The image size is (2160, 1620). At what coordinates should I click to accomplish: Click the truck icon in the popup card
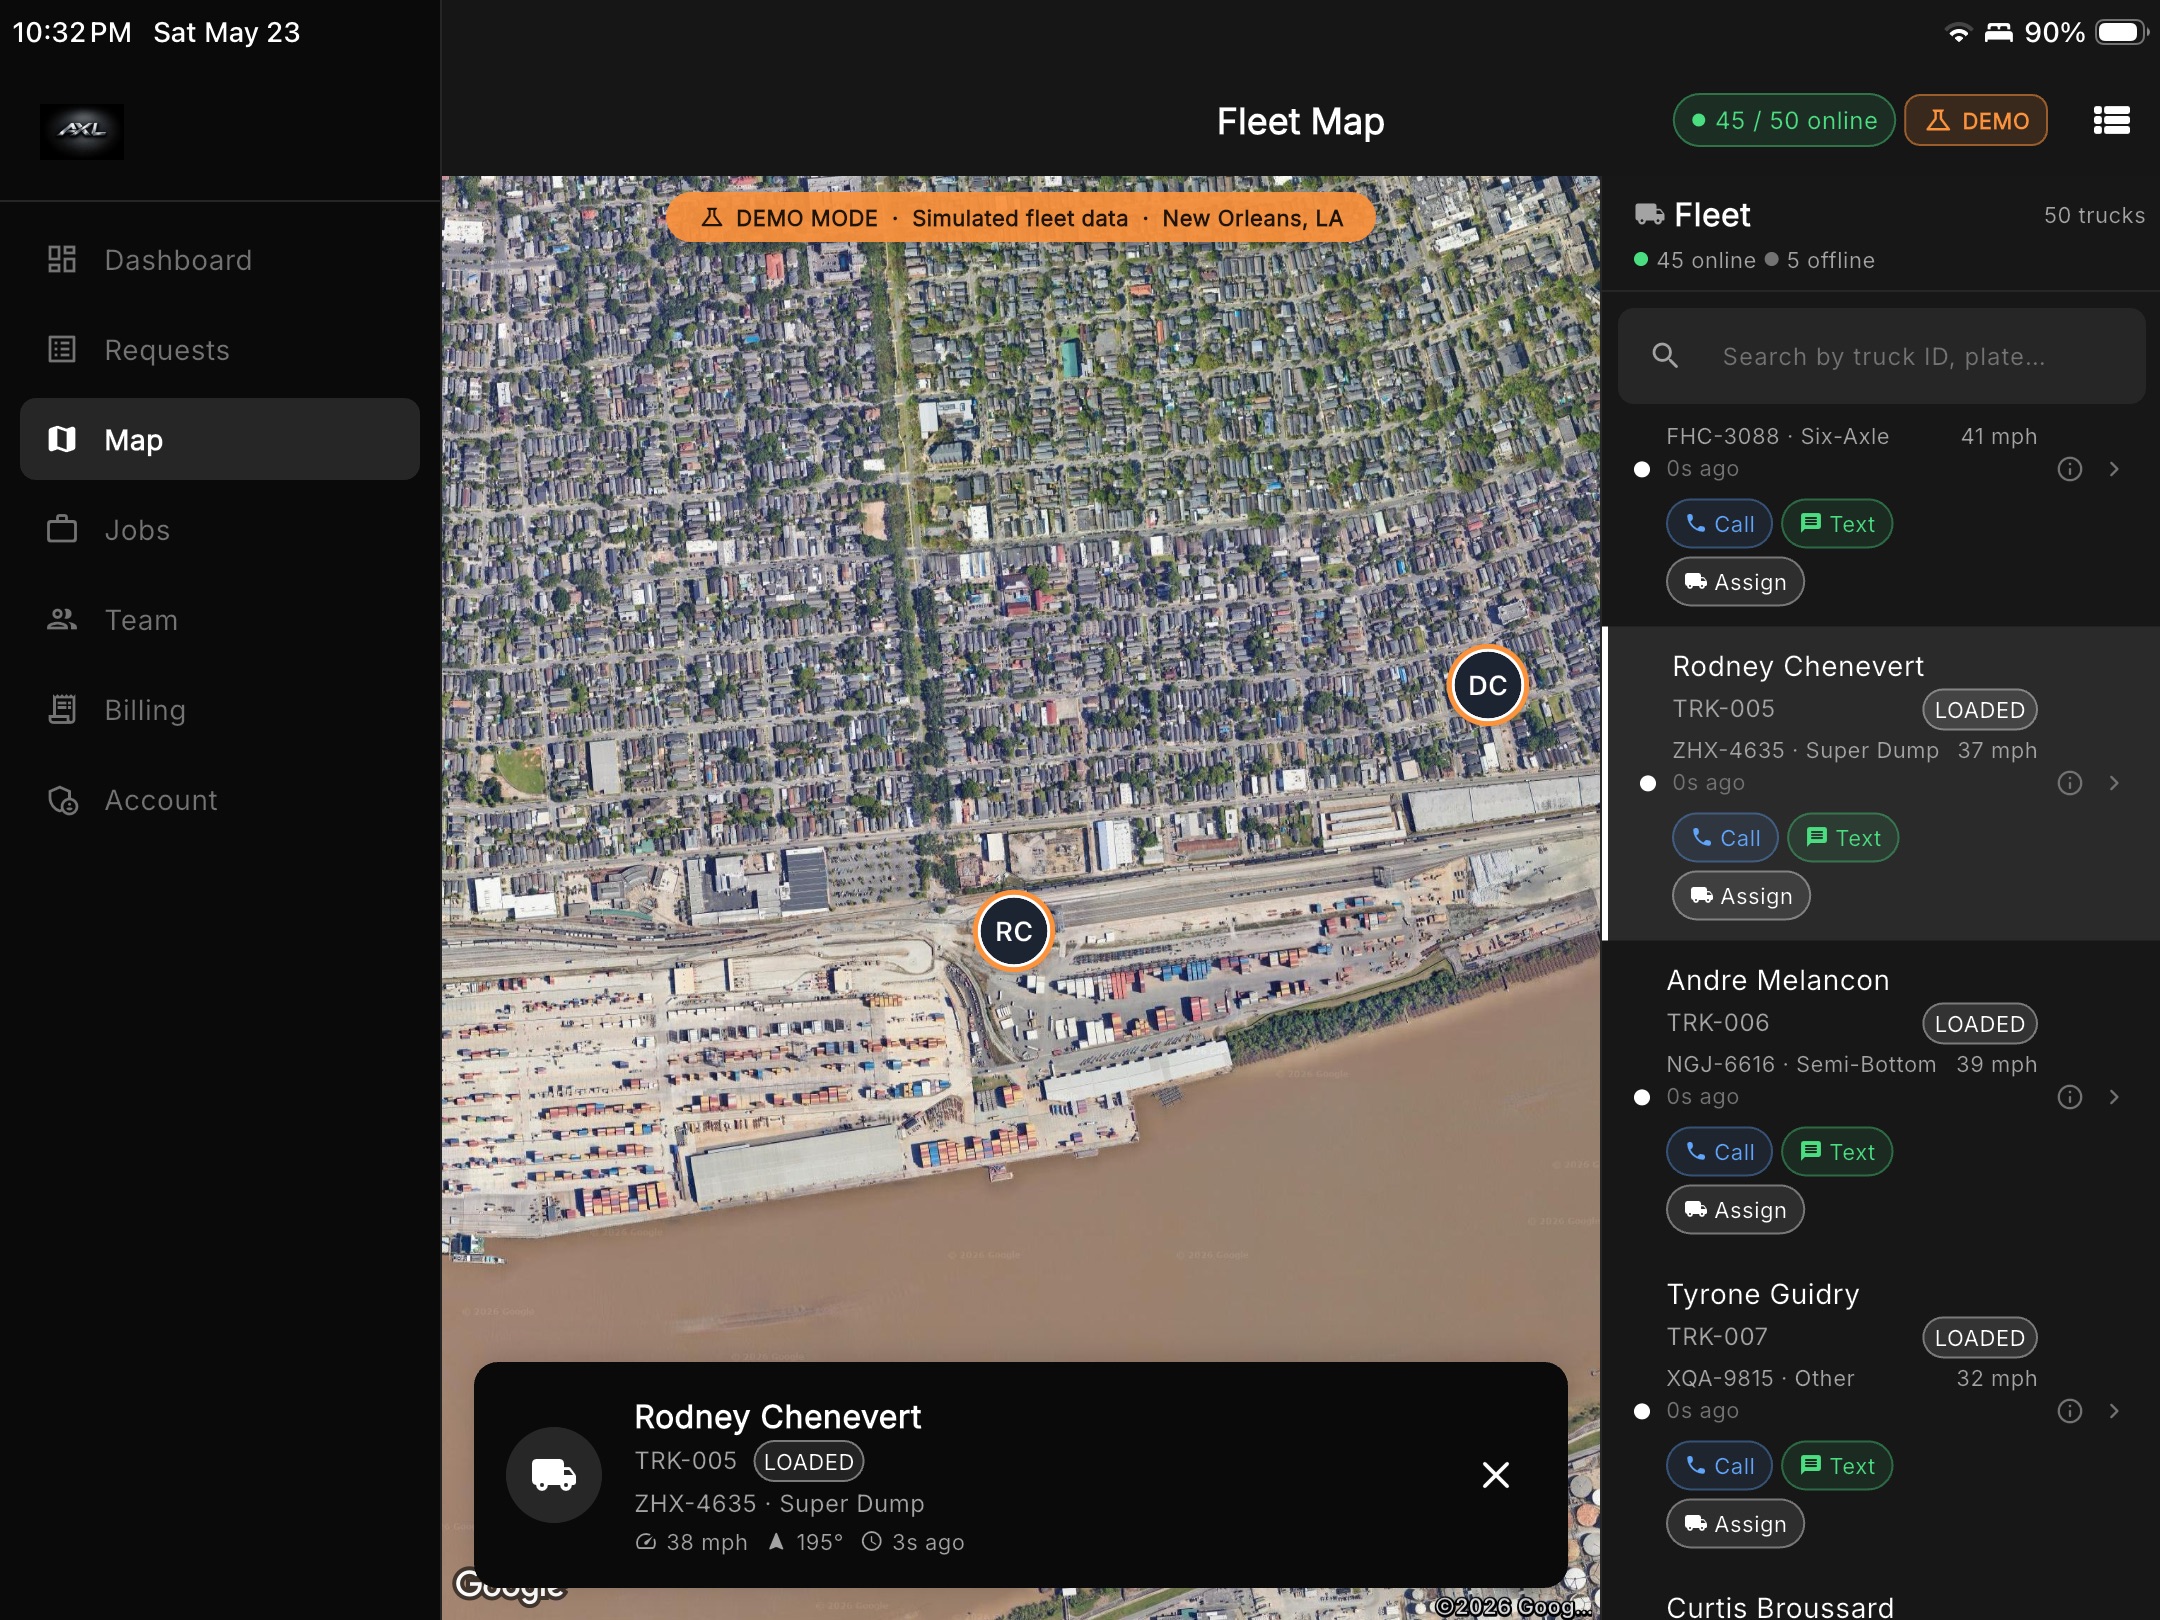click(x=554, y=1474)
